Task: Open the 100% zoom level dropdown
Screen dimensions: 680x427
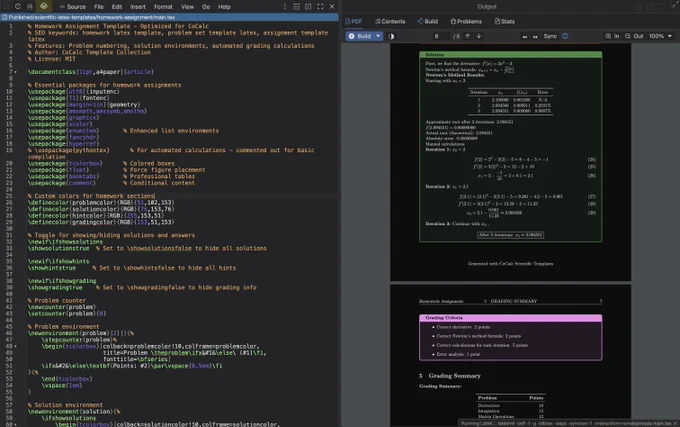Action: tap(660, 36)
